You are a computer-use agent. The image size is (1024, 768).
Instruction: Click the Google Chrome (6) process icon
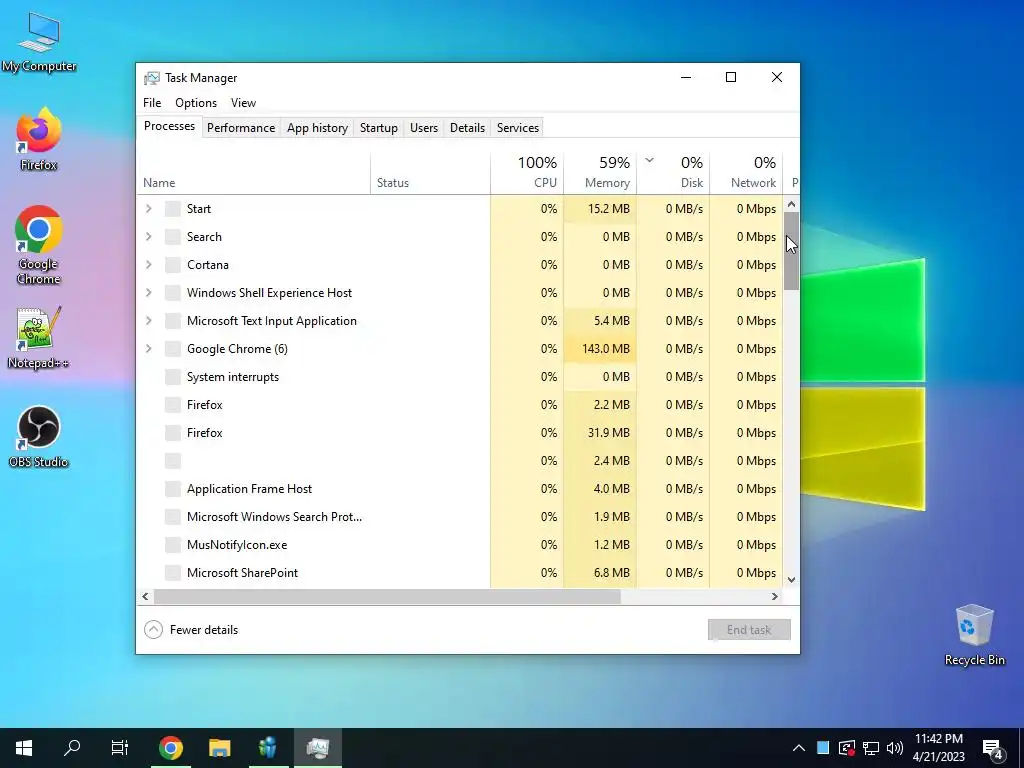[172, 349]
